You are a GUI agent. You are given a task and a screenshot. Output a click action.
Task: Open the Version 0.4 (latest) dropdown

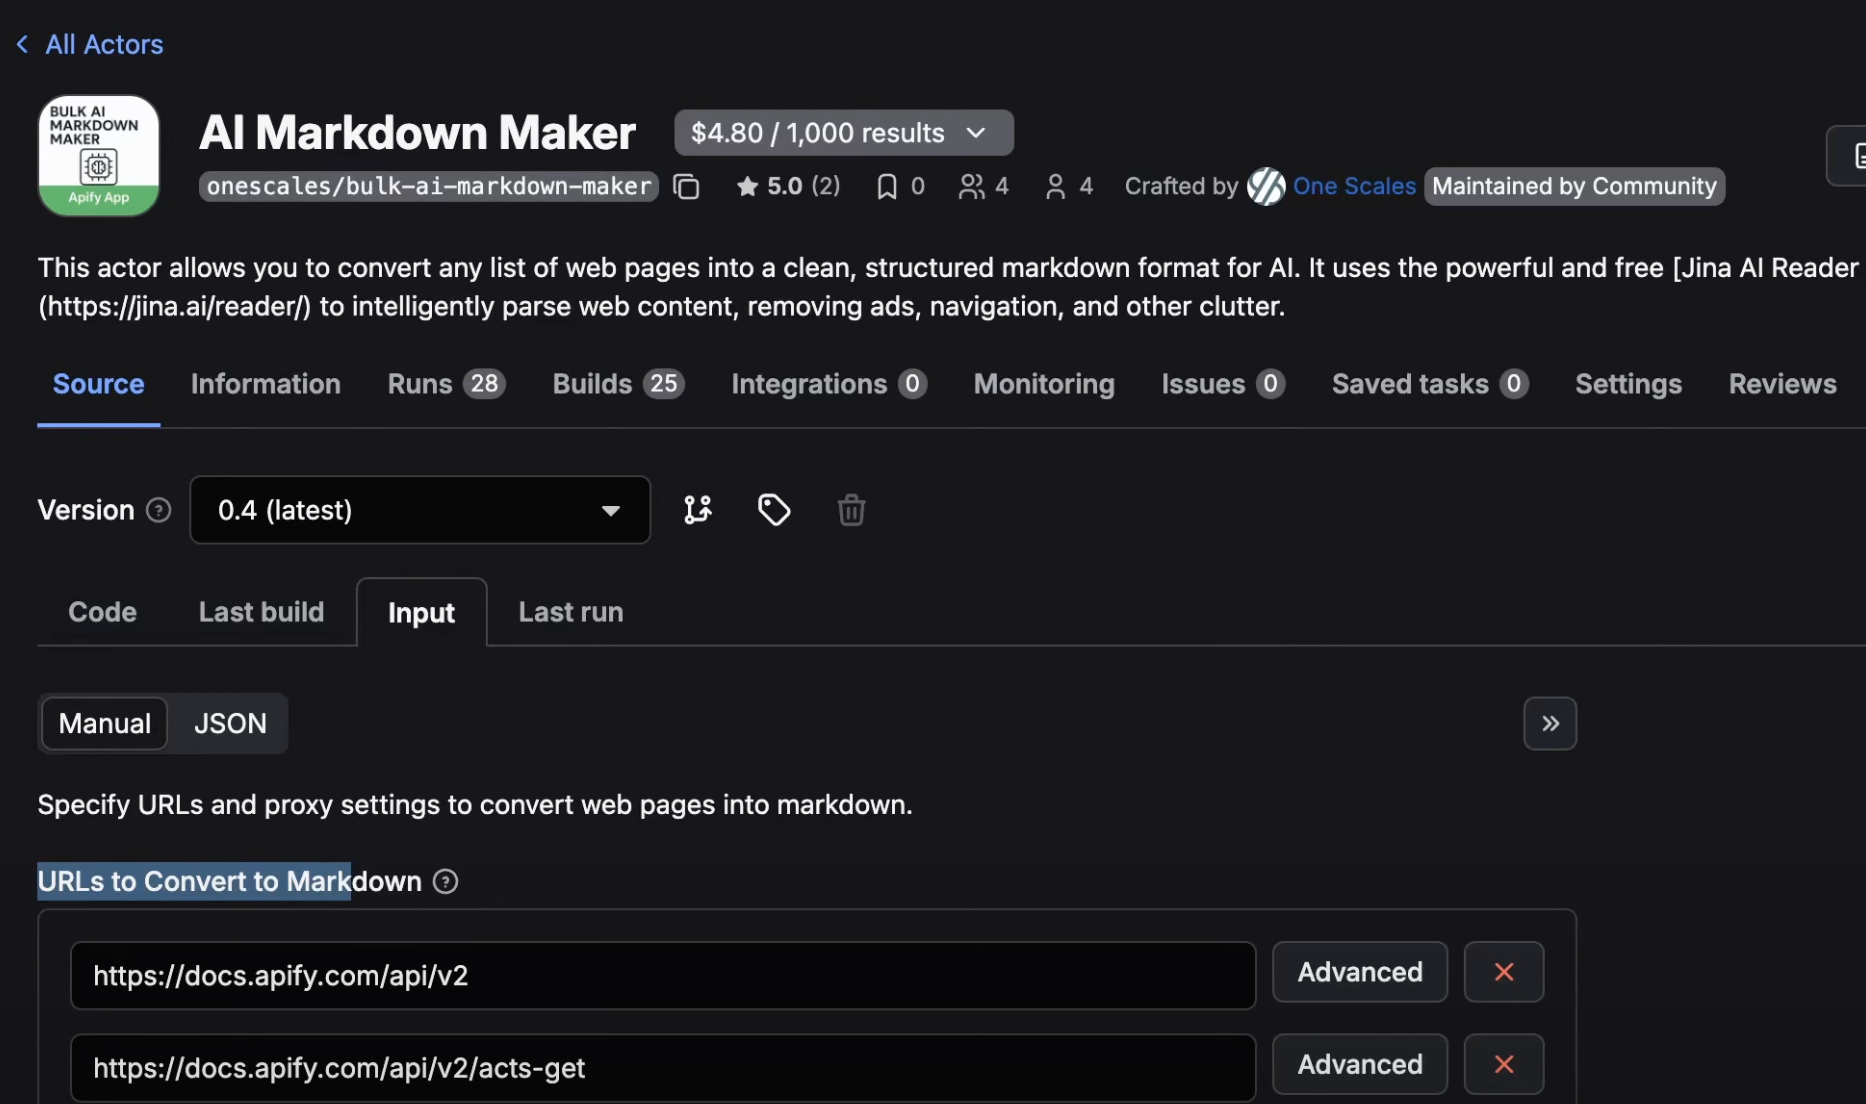(419, 510)
